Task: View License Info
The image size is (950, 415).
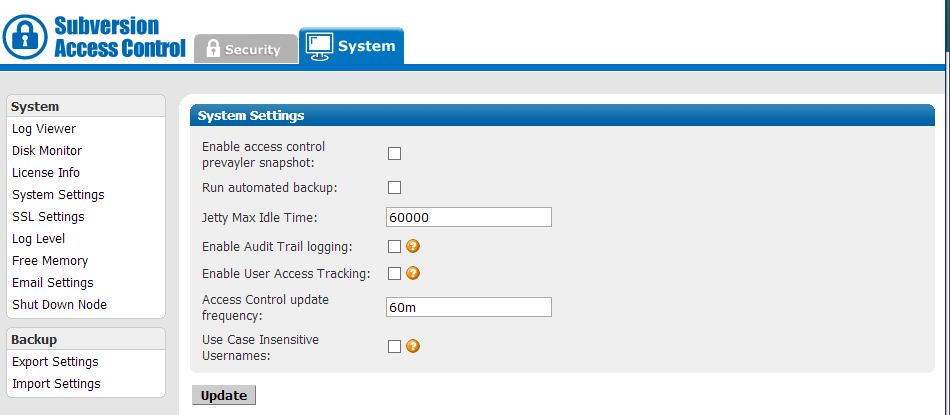Action: pos(46,173)
